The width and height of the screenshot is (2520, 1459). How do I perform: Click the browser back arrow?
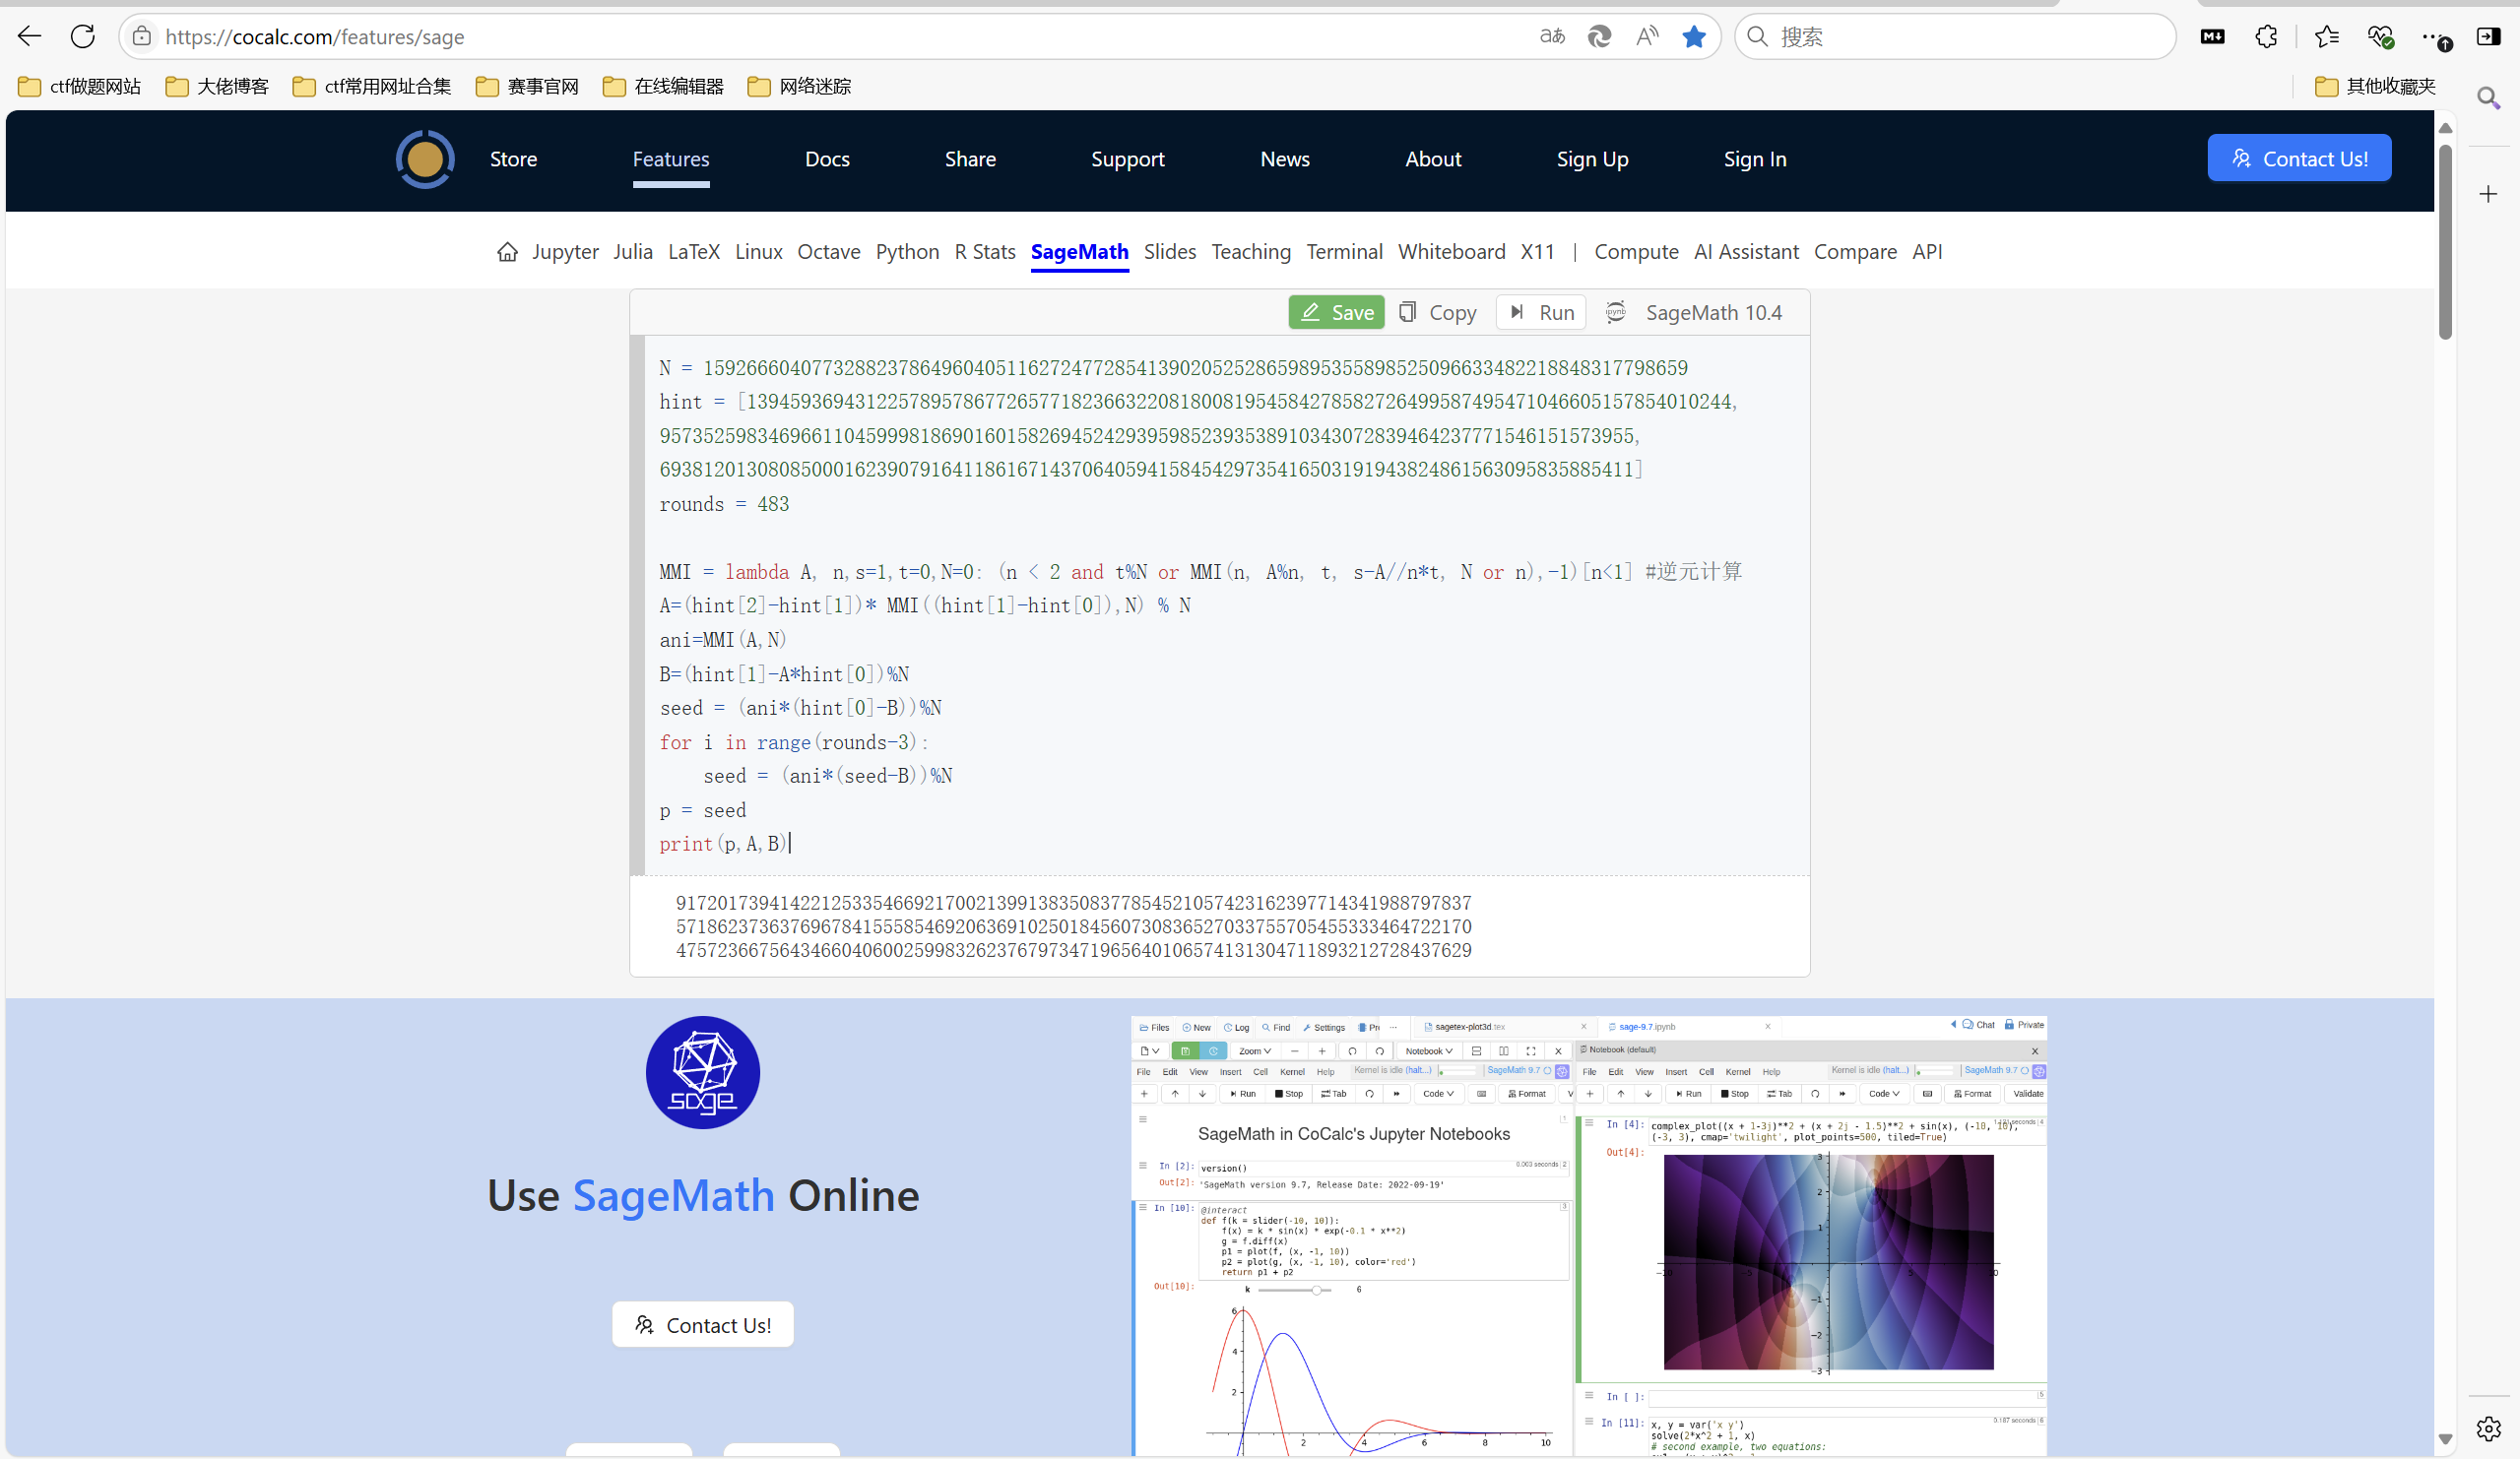(x=29, y=37)
